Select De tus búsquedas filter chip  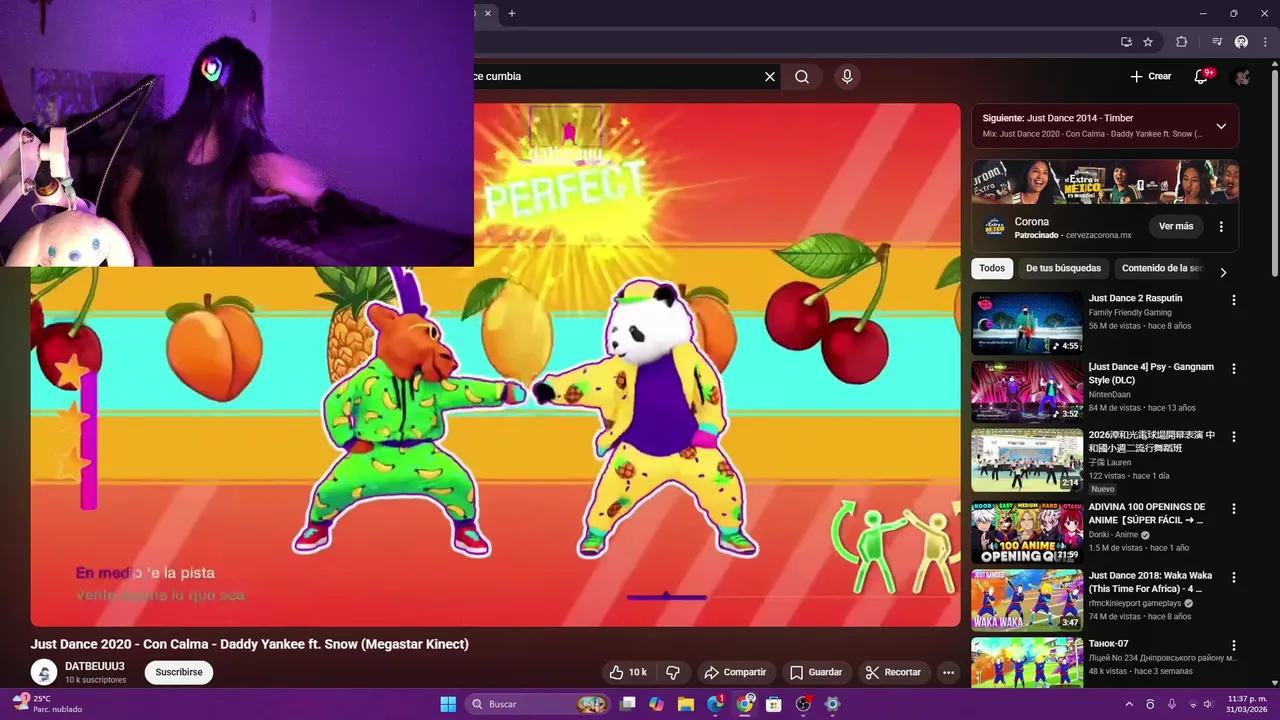point(1063,268)
